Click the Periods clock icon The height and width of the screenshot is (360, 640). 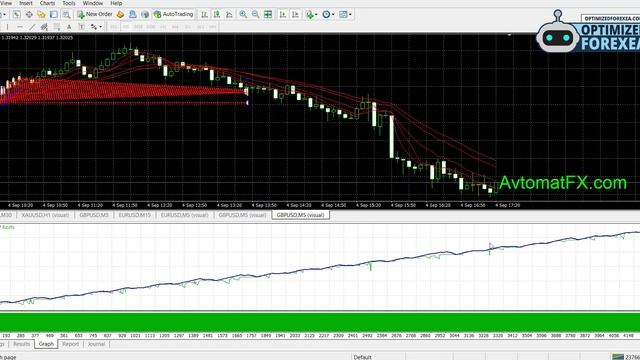click(326, 15)
